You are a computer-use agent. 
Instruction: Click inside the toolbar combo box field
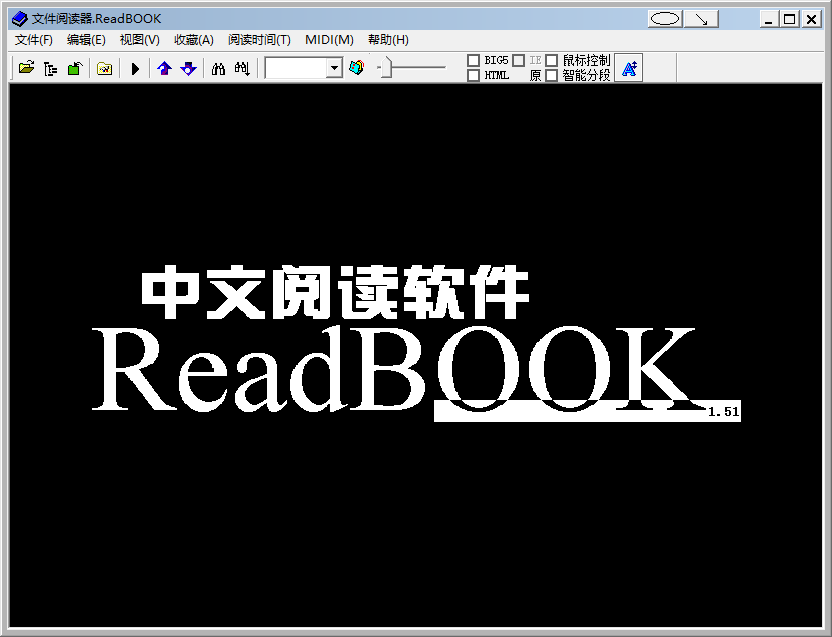click(x=296, y=68)
